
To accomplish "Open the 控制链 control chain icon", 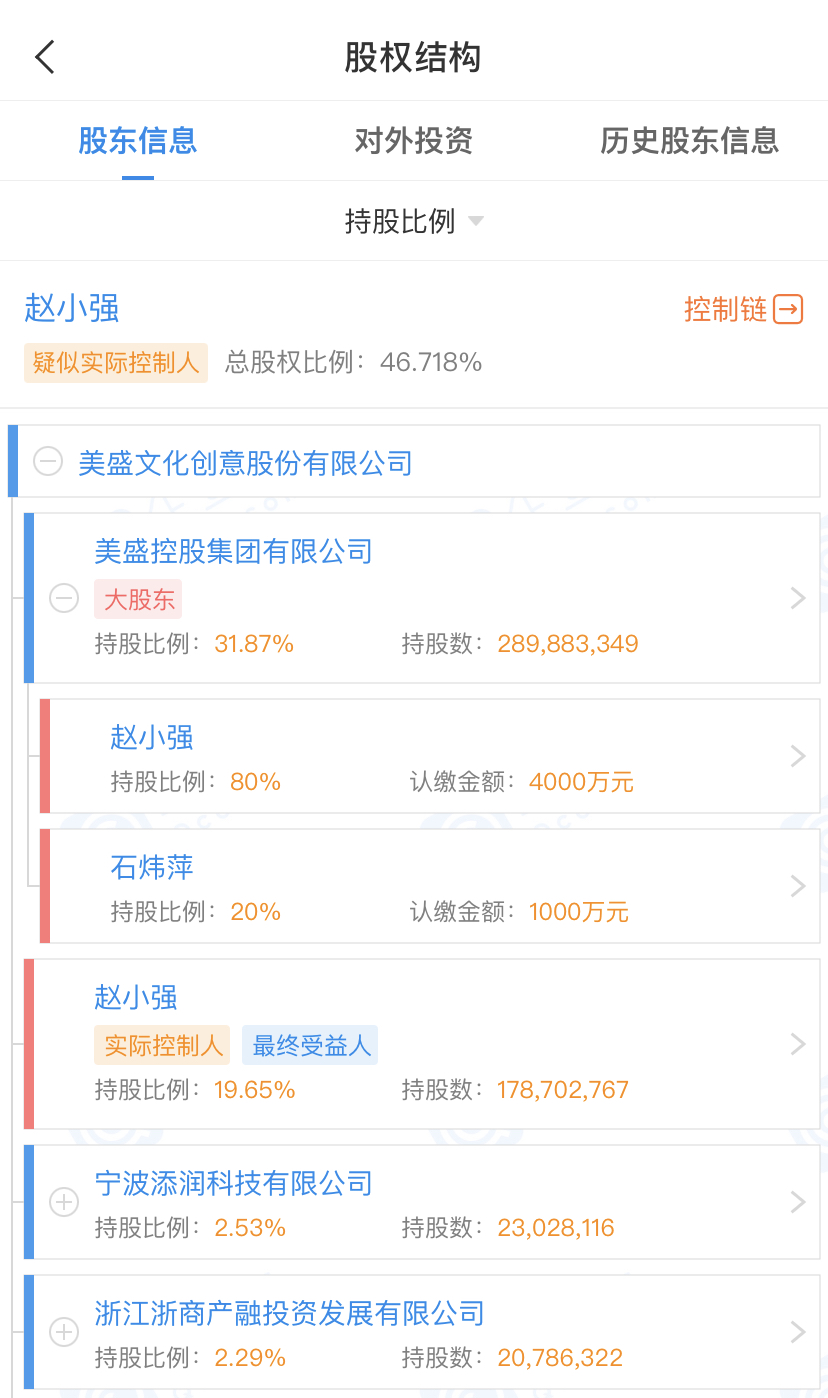I will pyautogui.click(x=788, y=309).
